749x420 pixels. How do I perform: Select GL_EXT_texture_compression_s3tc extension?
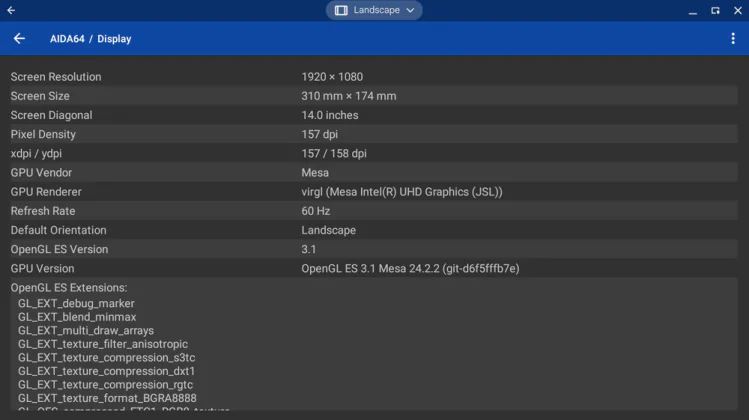[107, 357]
